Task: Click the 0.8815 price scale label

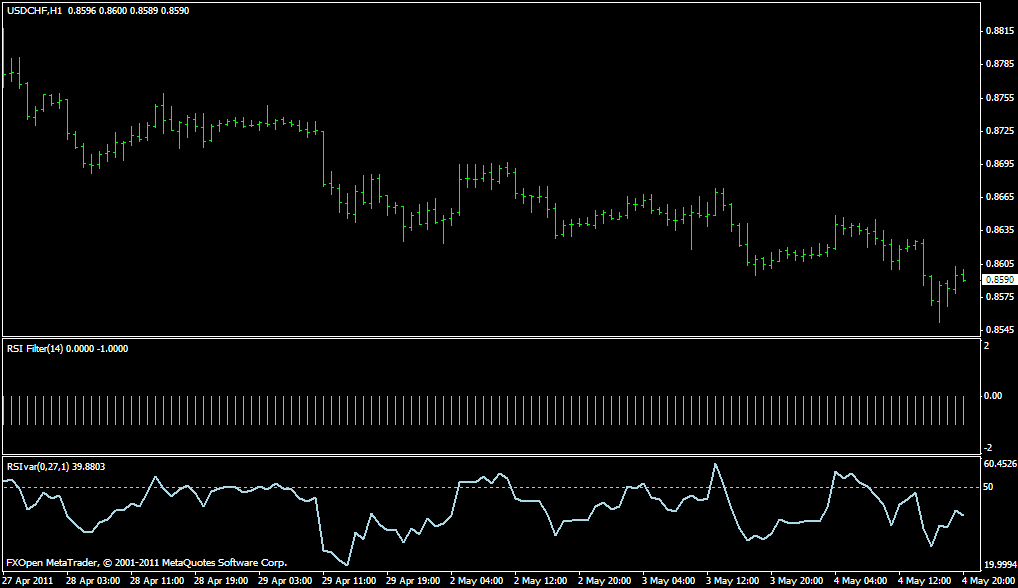Action: 1000,31
